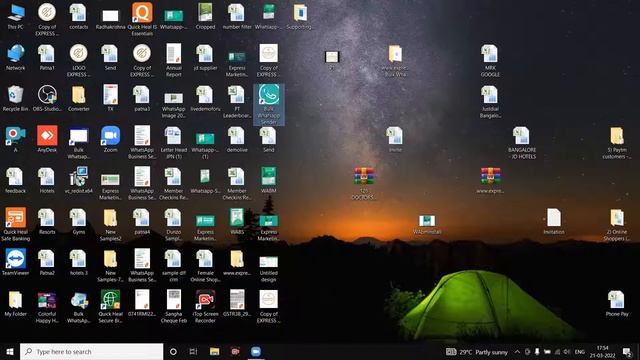Image resolution: width=640 pixels, height=360 pixels.
Task: Open Quick Heal Safe Banking icon
Action: tap(16, 224)
